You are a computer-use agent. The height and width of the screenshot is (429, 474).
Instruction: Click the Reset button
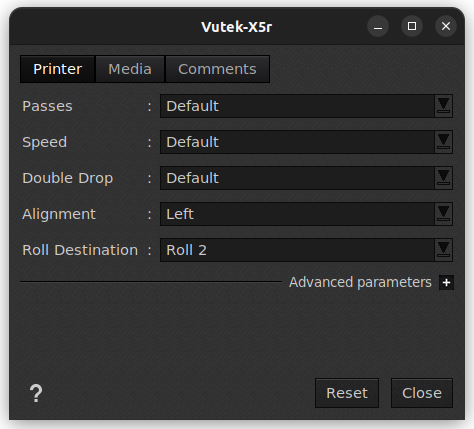point(347,393)
